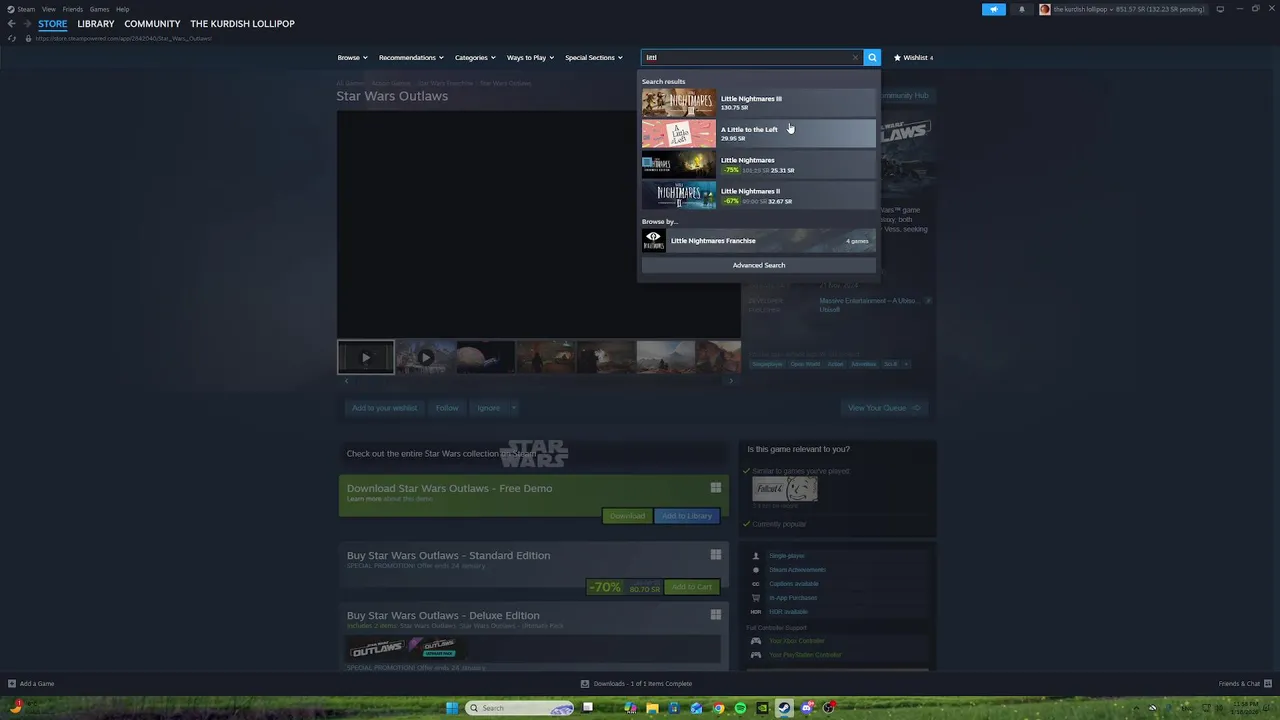Expand the Special Sections dropdown
The image size is (1280, 720).
point(593,57)
